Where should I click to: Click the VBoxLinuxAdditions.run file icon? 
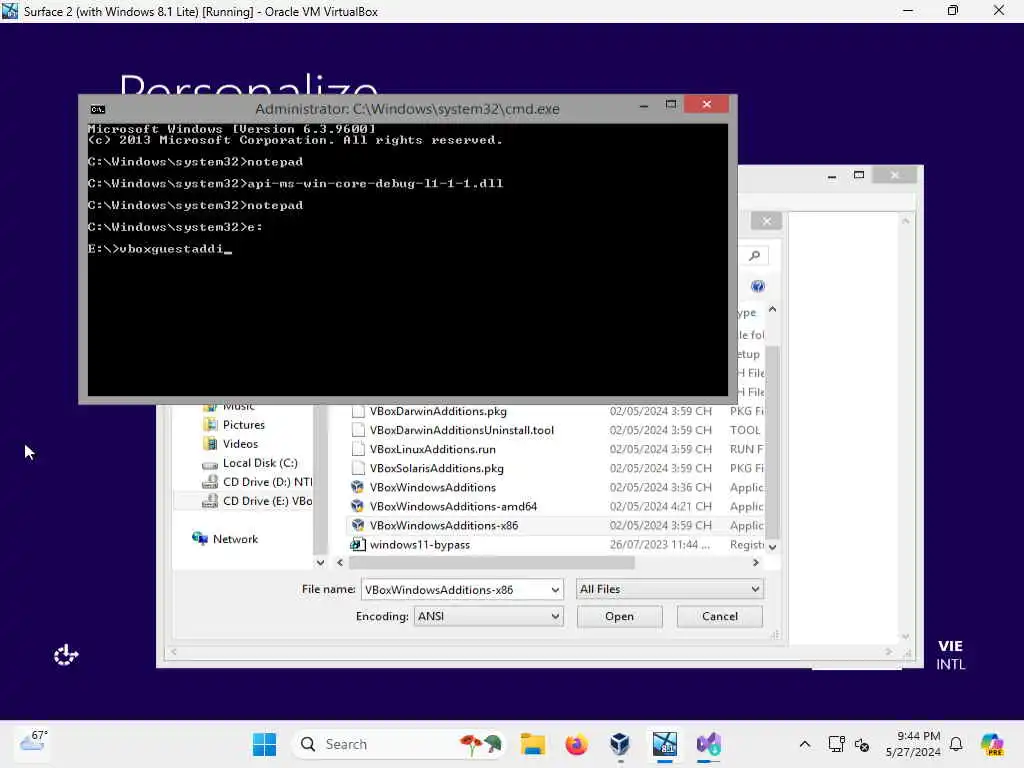point(358,449)
